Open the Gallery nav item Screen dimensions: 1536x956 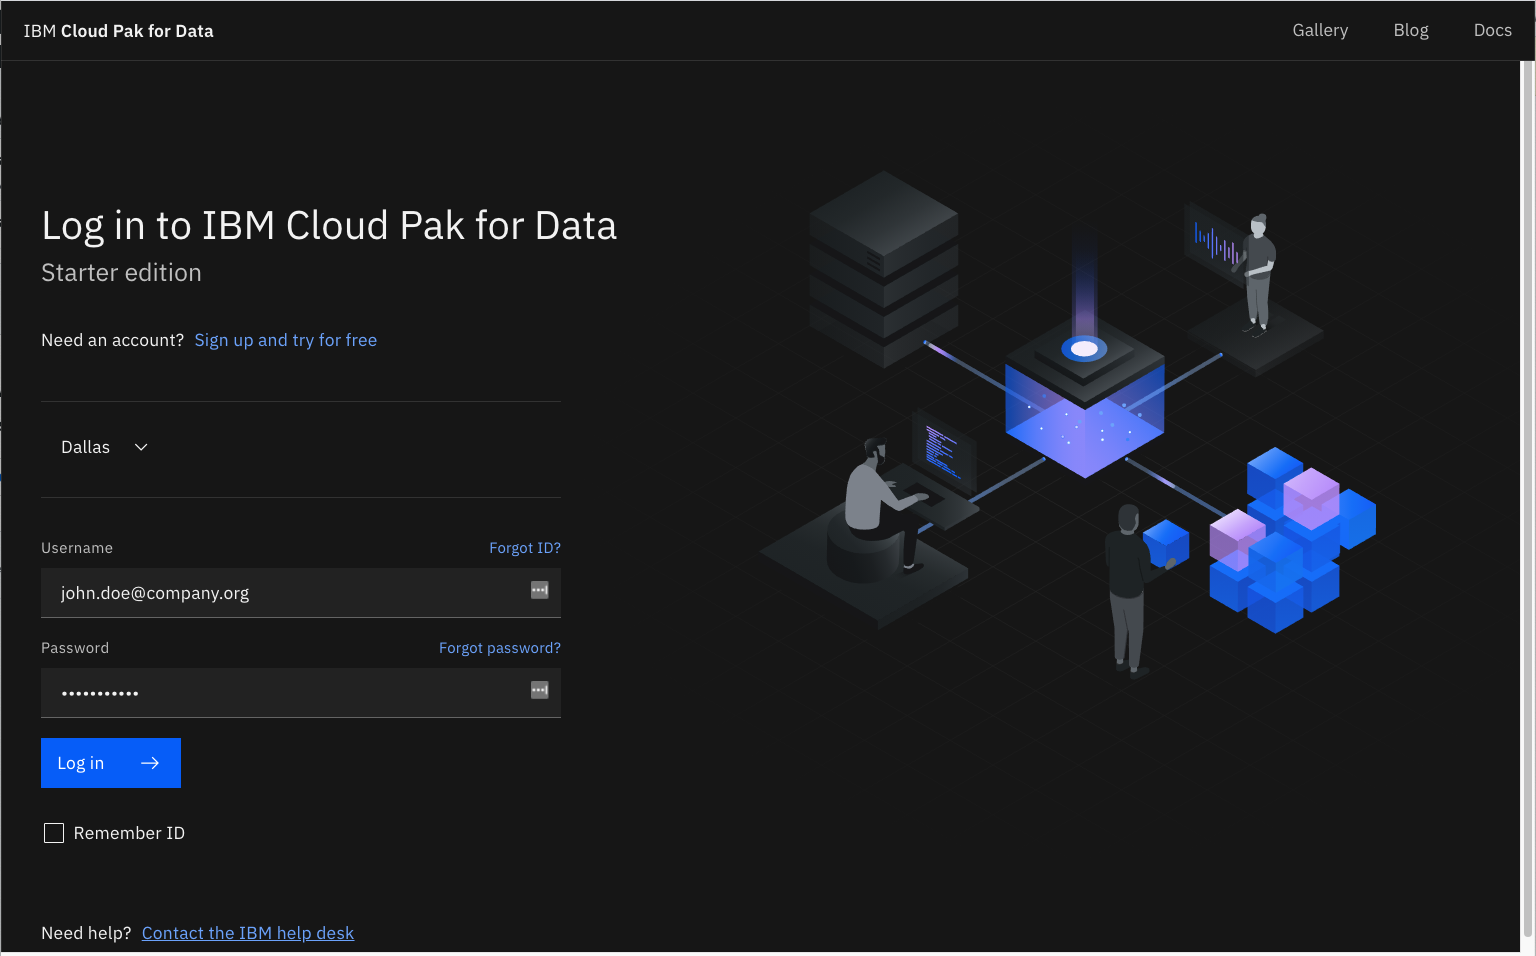point(1320,30)
